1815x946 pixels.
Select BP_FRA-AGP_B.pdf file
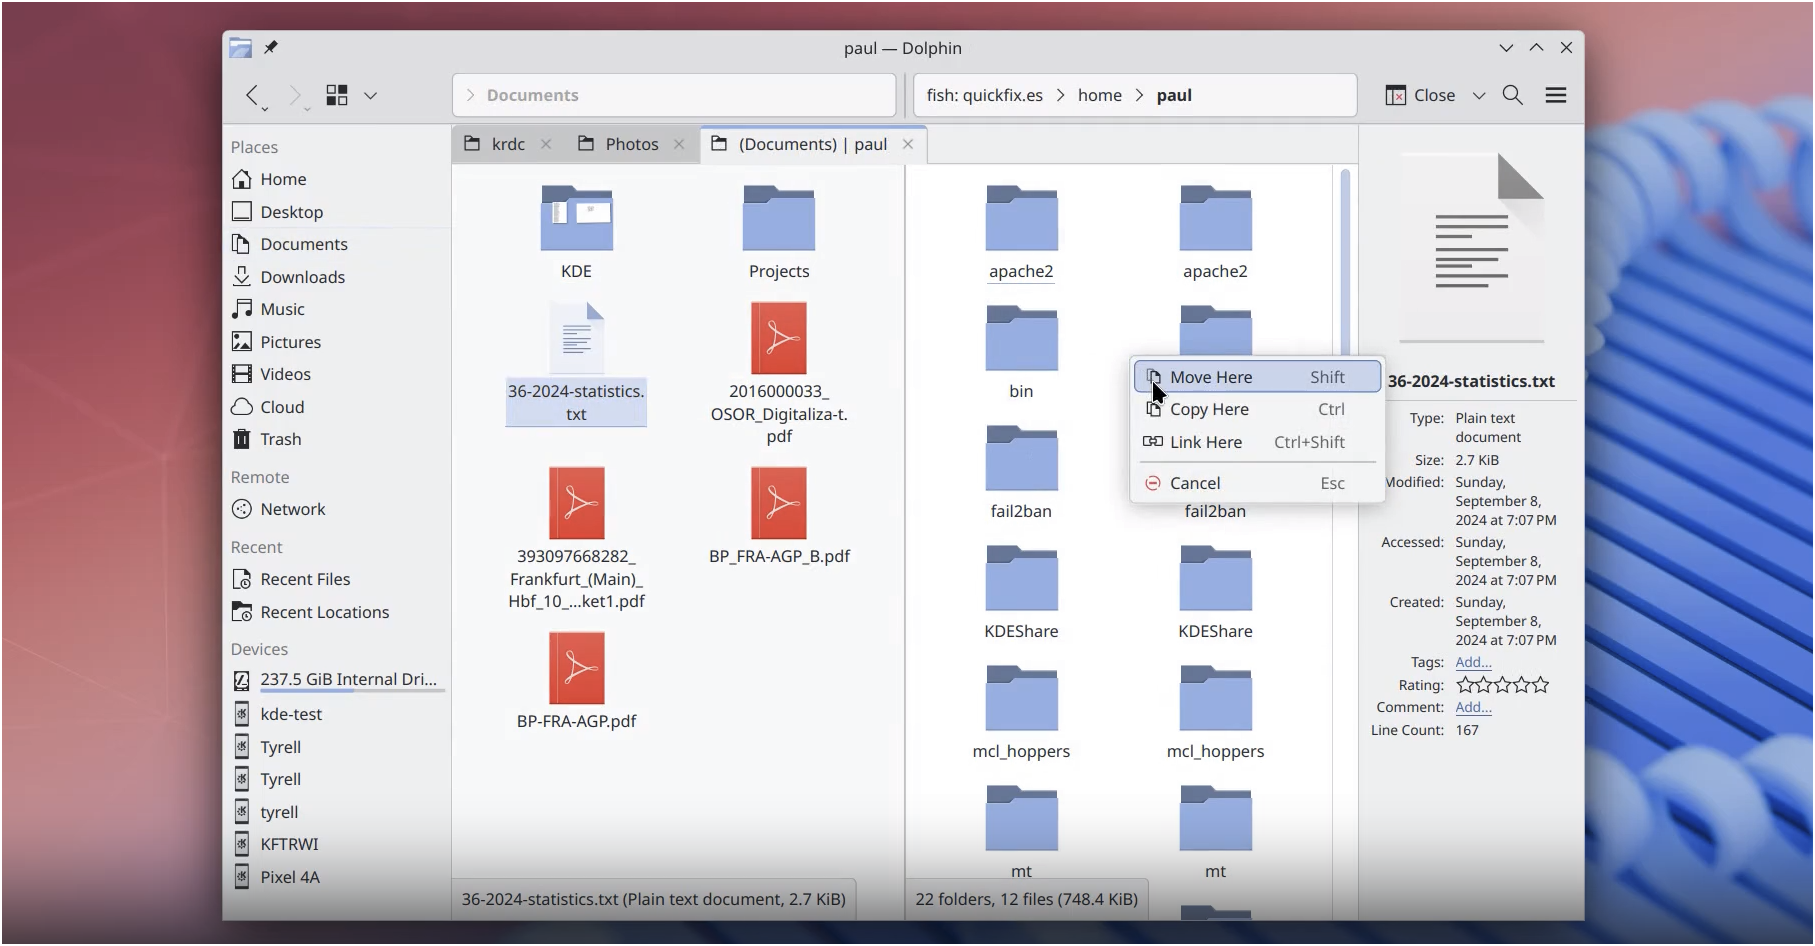click(x=779, y=517)
